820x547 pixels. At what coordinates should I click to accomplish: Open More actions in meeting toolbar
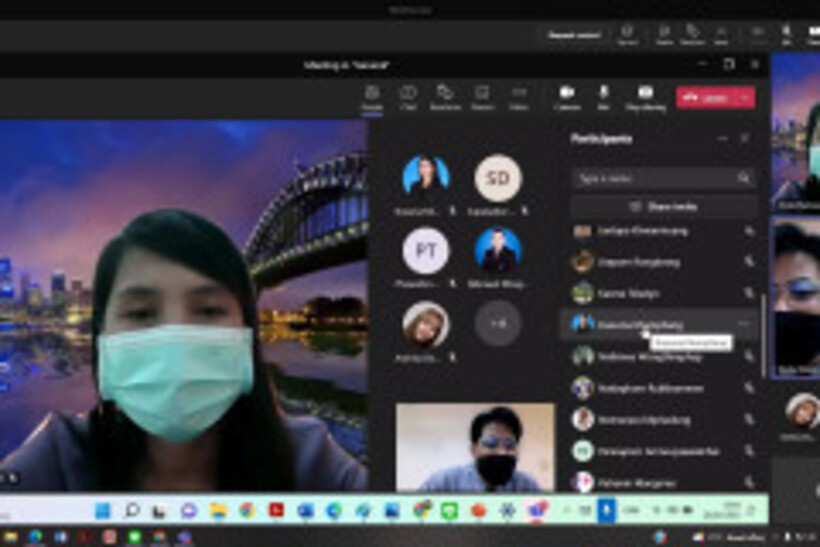[518, 96]
